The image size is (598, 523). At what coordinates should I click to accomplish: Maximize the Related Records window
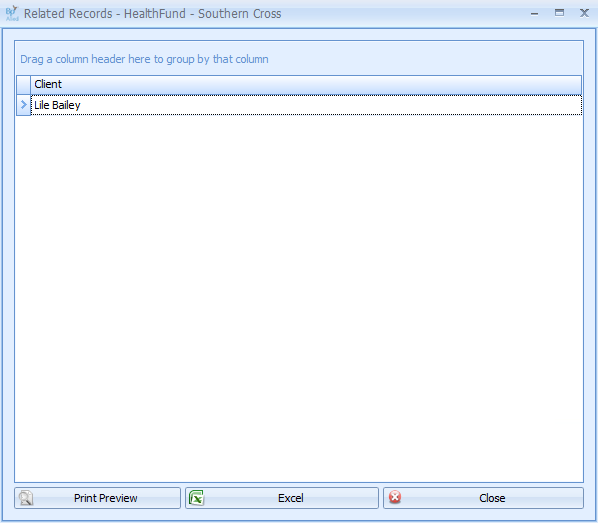tap(559, 13)
